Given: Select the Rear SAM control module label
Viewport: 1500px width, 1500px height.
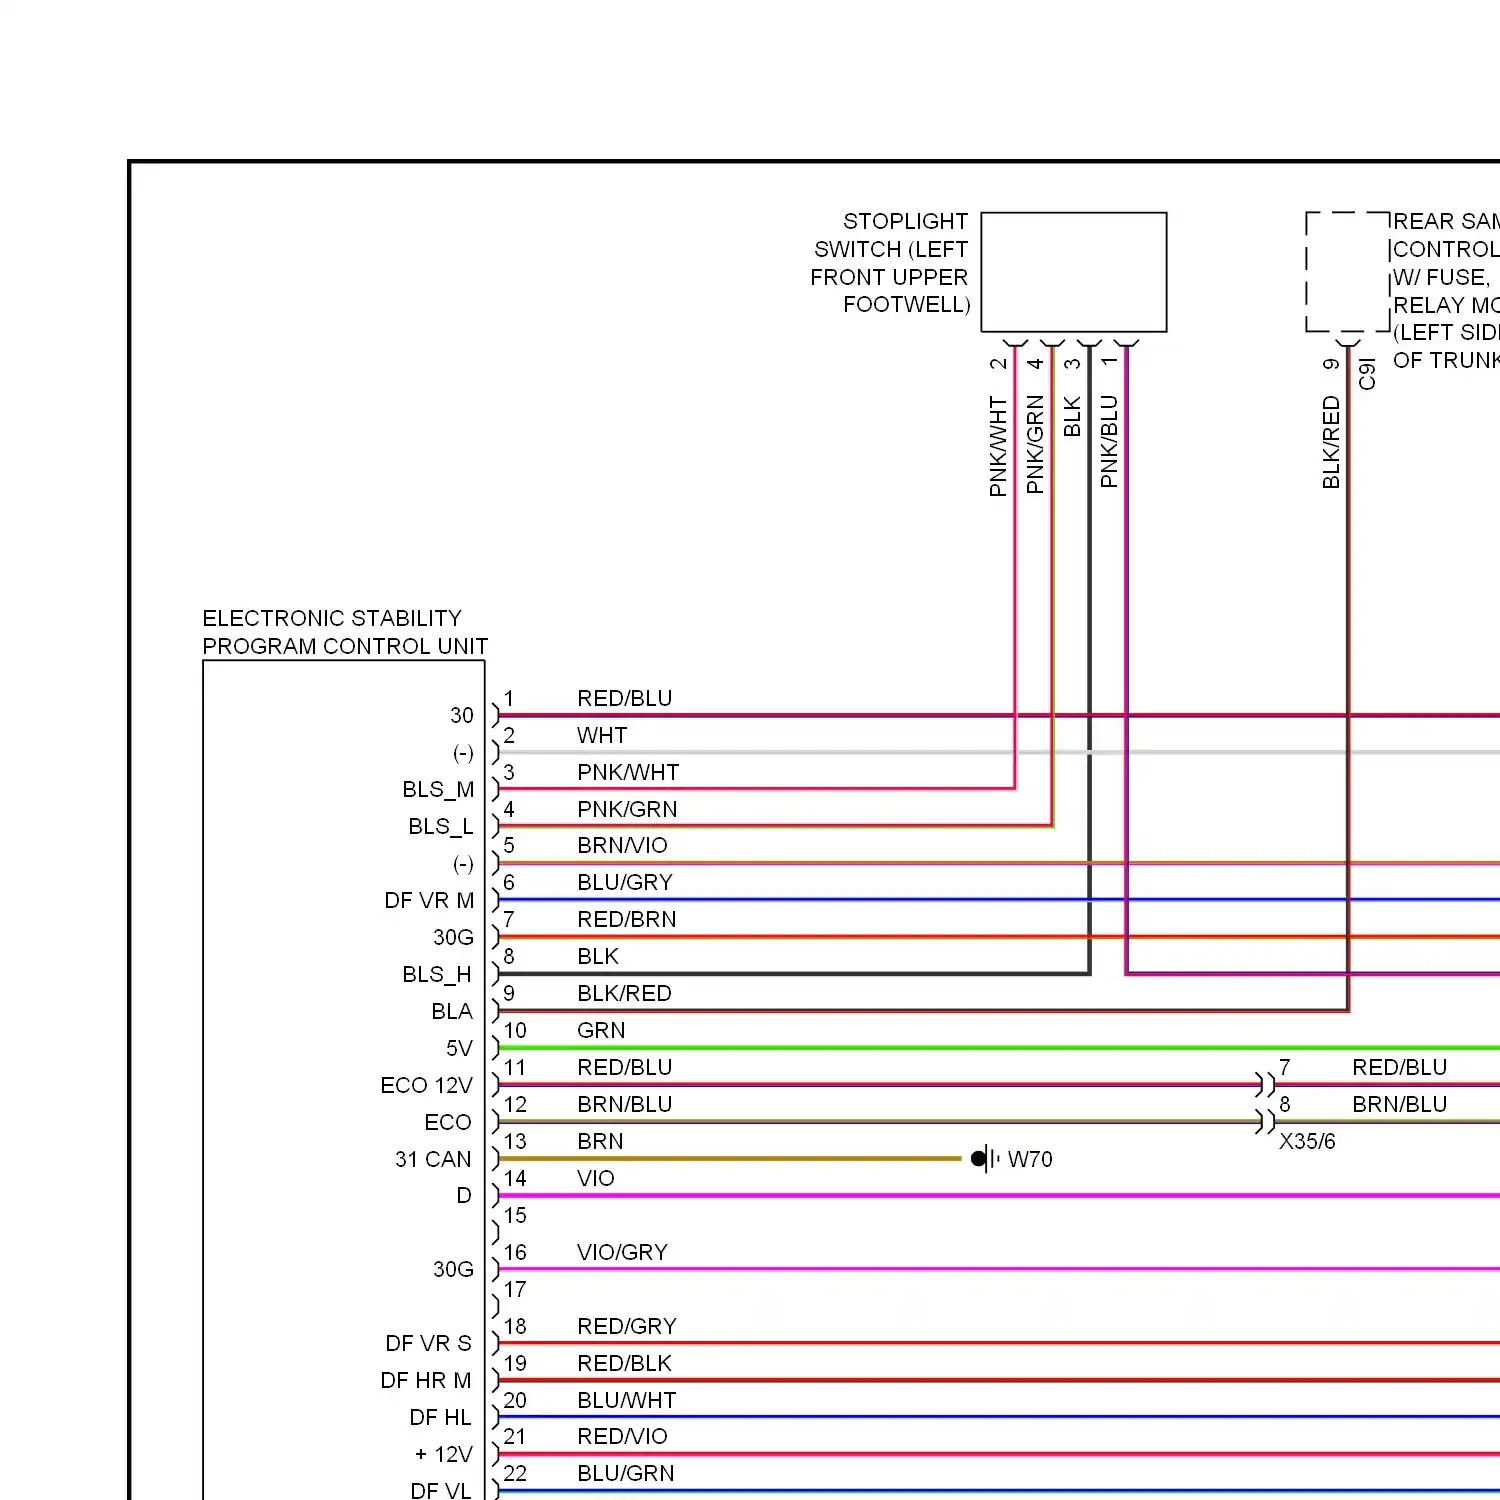Looking at the screenshot, I should (1446, 290).
